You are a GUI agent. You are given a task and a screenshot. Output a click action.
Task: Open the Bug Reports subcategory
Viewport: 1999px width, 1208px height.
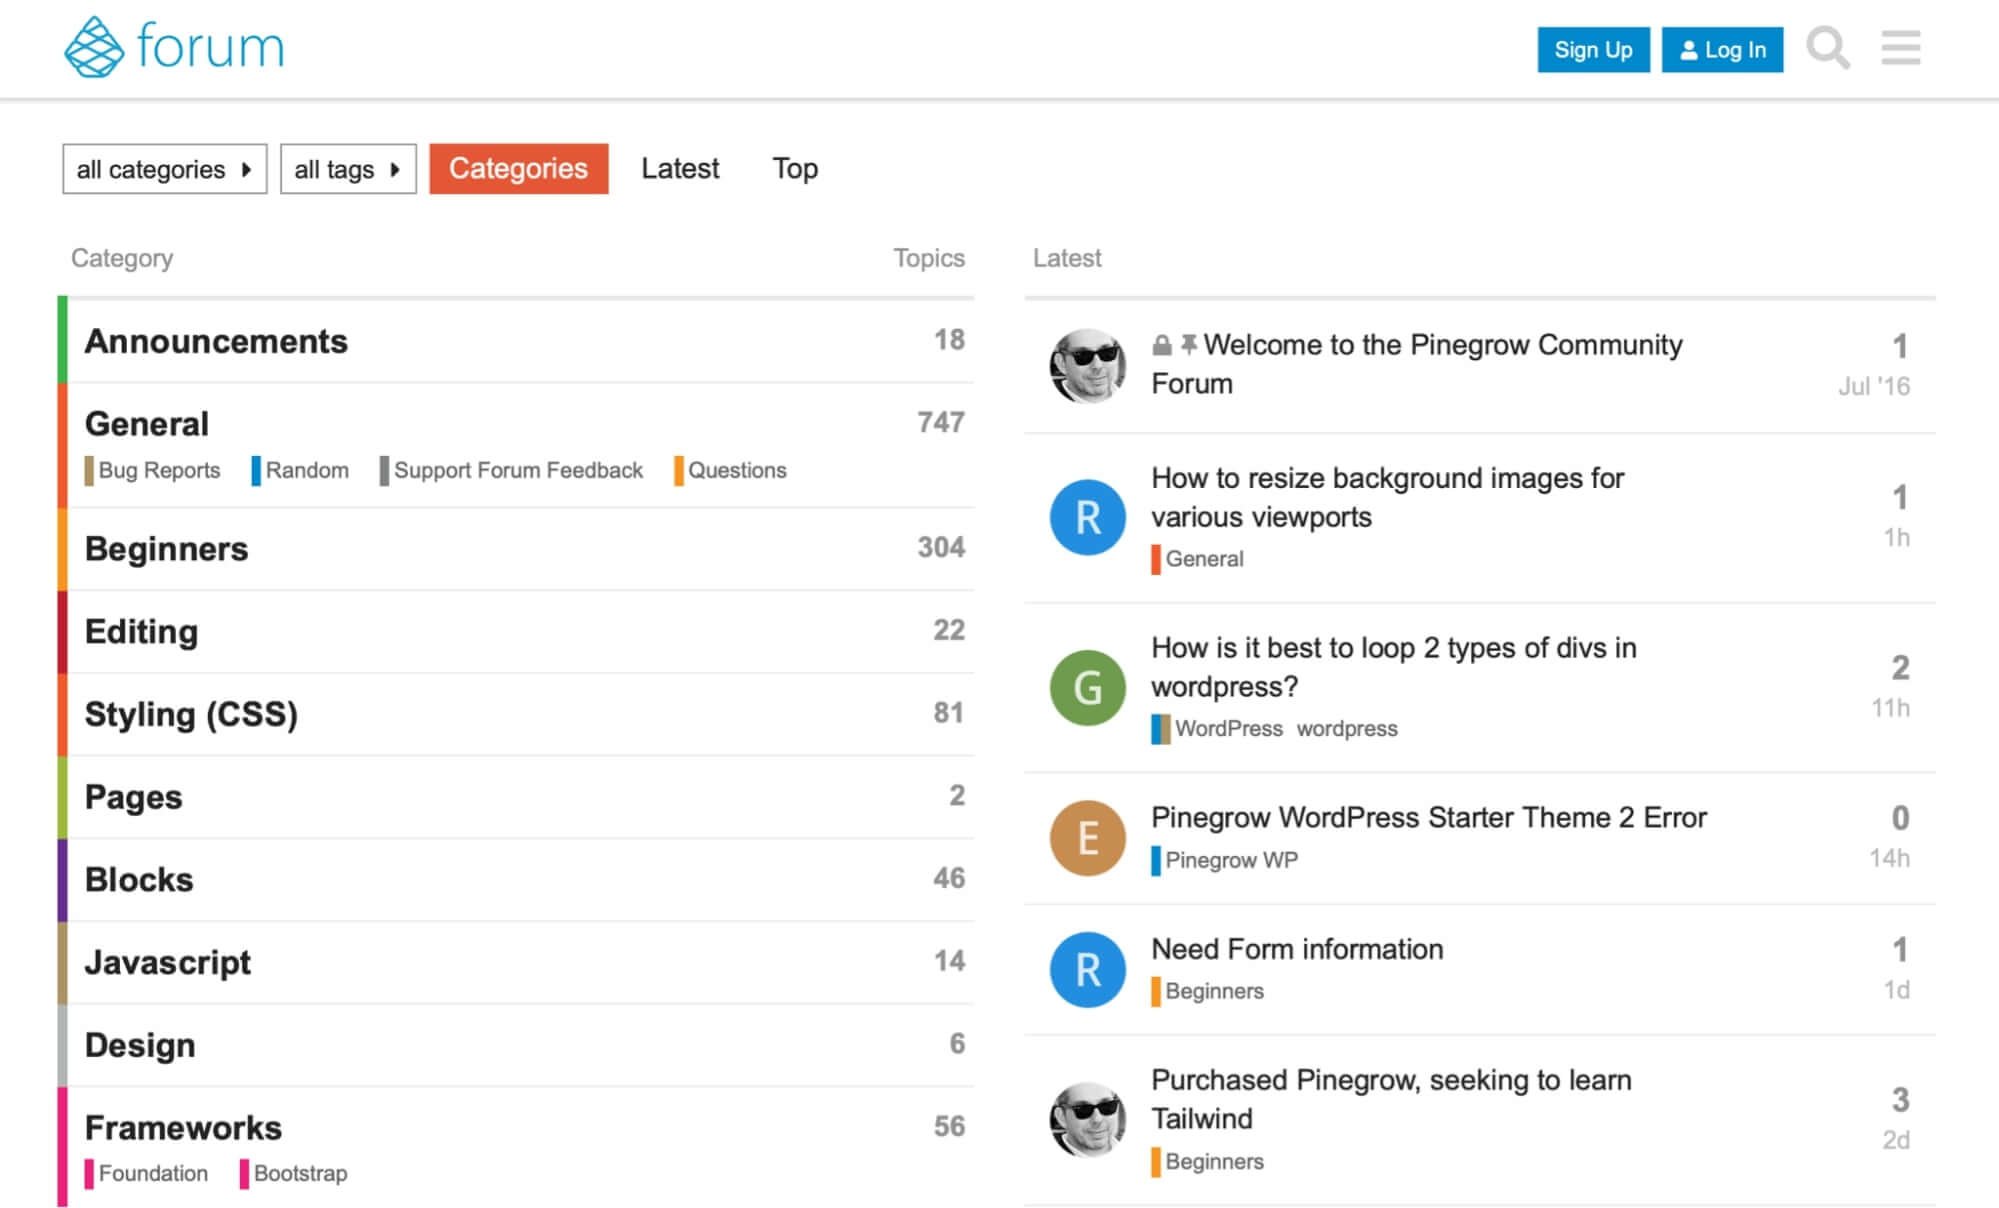coord(153,470)
